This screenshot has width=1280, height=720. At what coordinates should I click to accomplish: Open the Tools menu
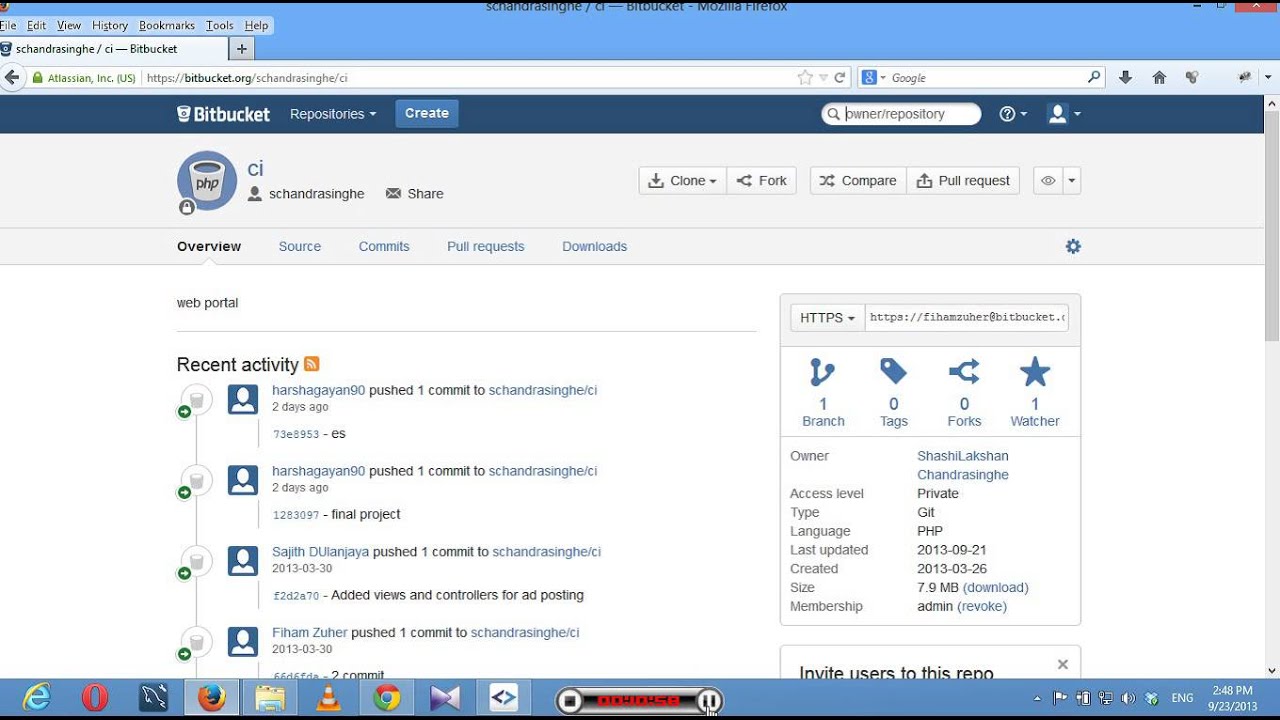pyautogui.click(x=219, y=25)
